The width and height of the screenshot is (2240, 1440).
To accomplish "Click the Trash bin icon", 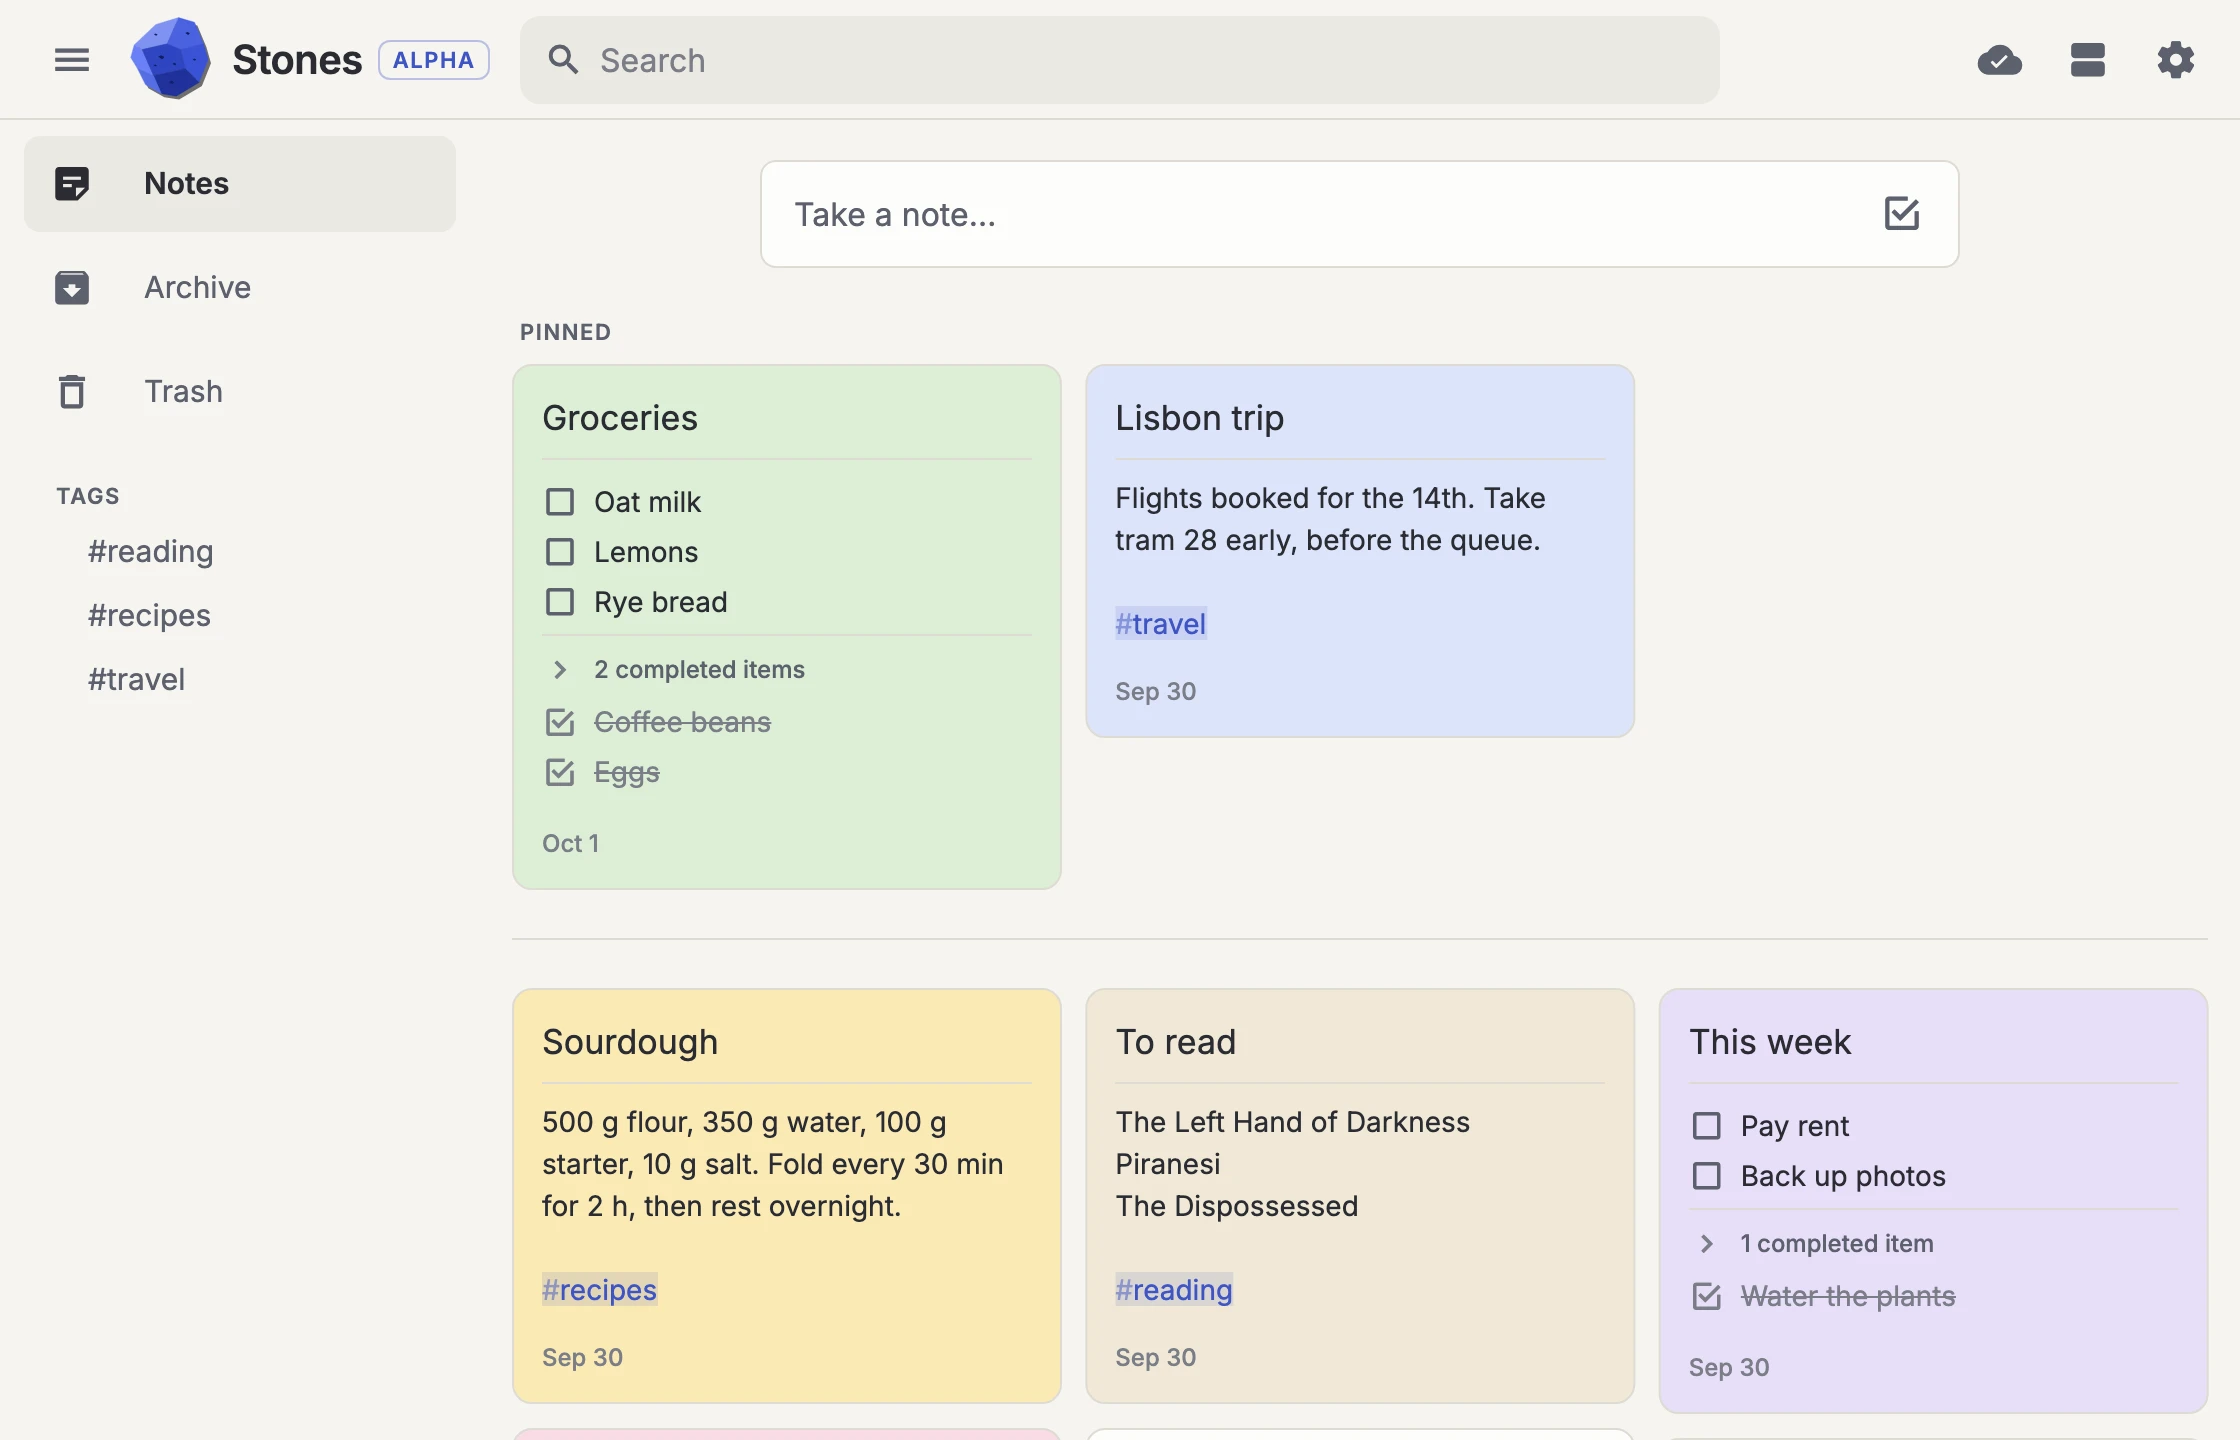I will click(72, 392).
